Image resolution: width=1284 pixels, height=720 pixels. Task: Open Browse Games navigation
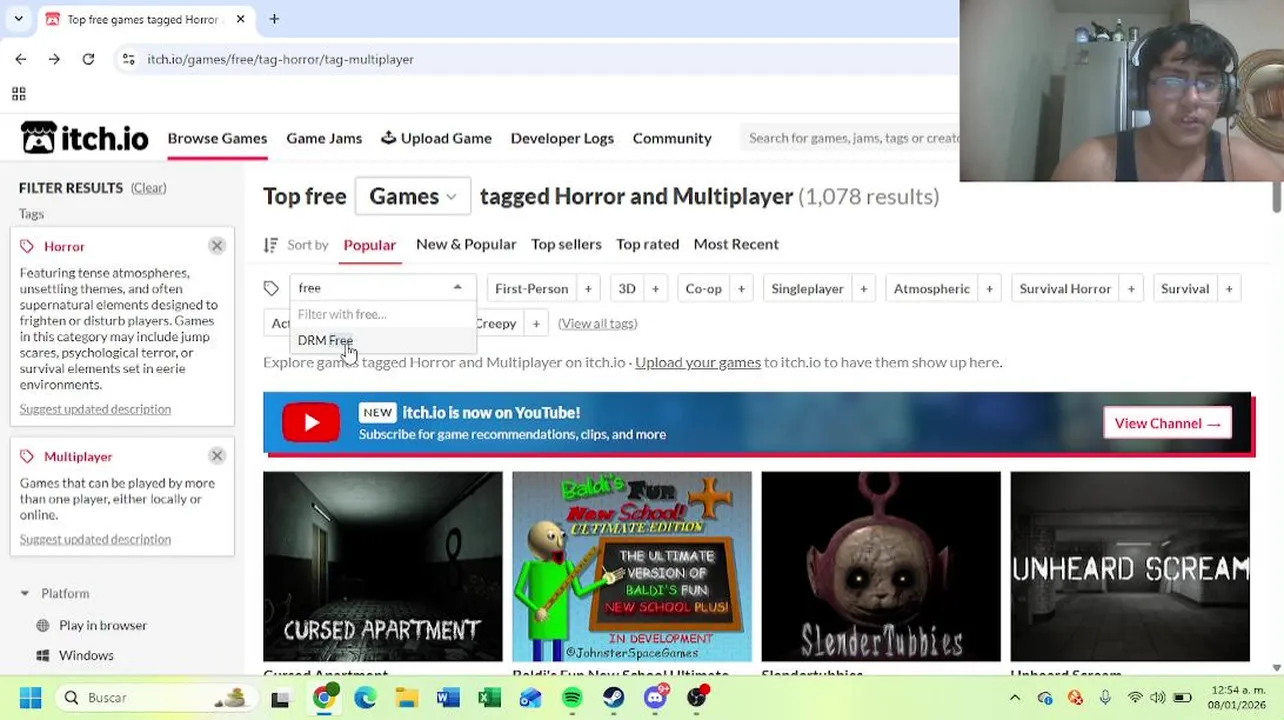coord(217,138)
